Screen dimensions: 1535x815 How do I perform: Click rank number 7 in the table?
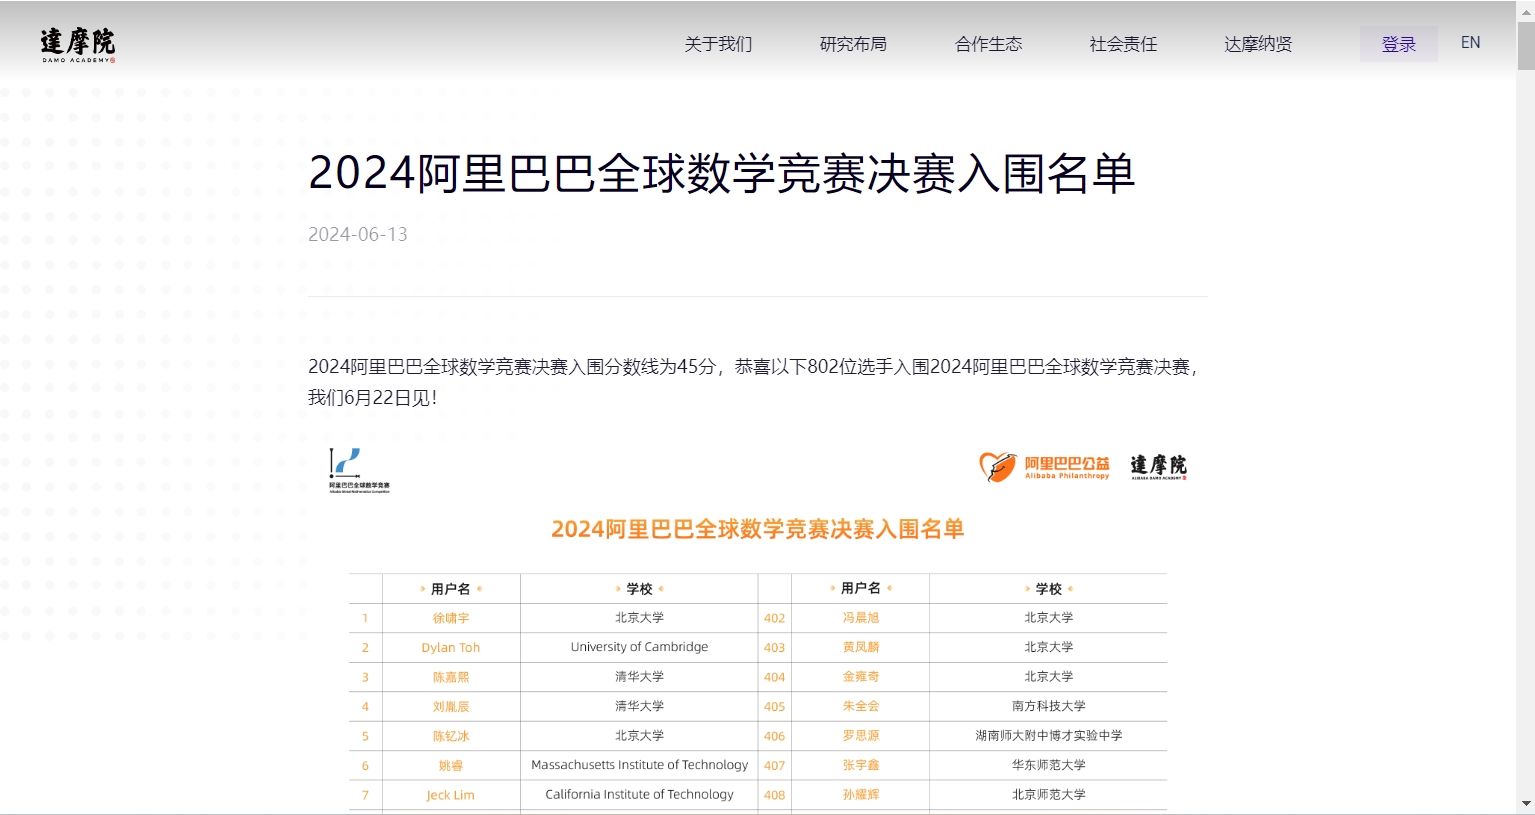click(x=365, y=795)
